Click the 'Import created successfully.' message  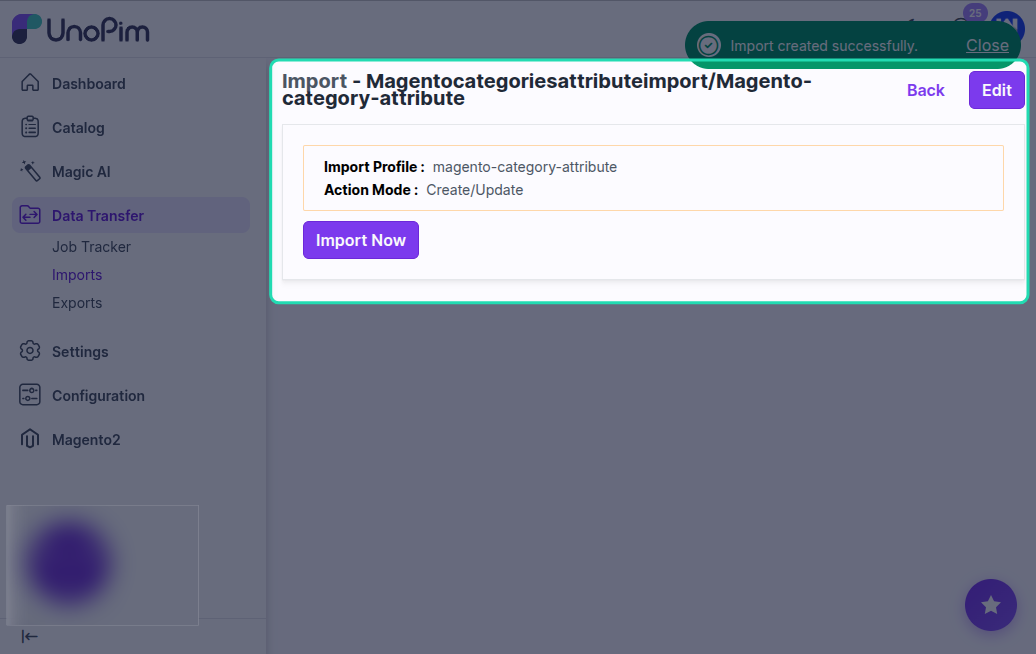click(824, 46)
